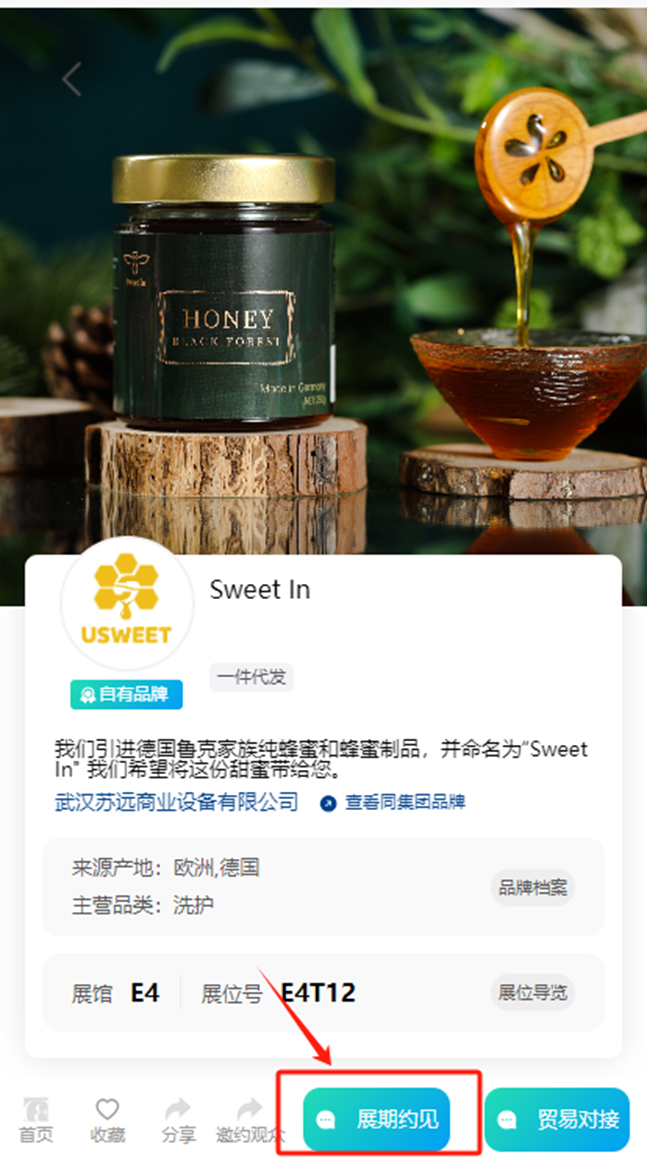This screenshot has height=1158, width=647.
Task: Click the chat bubble icon in 贸易对接
Action: pyautogui.click(x=507, y=1120)
